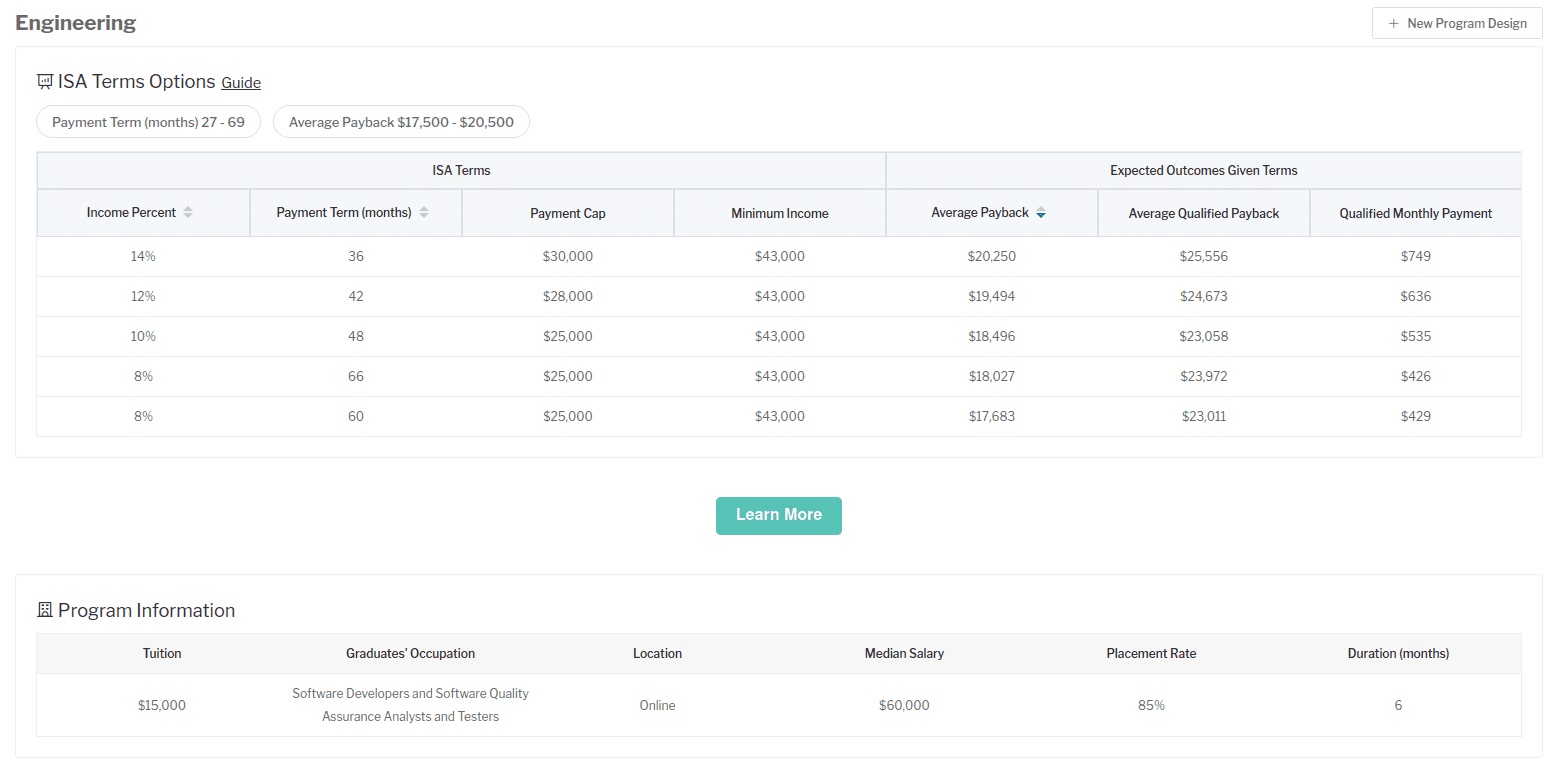
Task: Click the Engineering page heading
Action: pyautogui.click(x=76, y=23)
